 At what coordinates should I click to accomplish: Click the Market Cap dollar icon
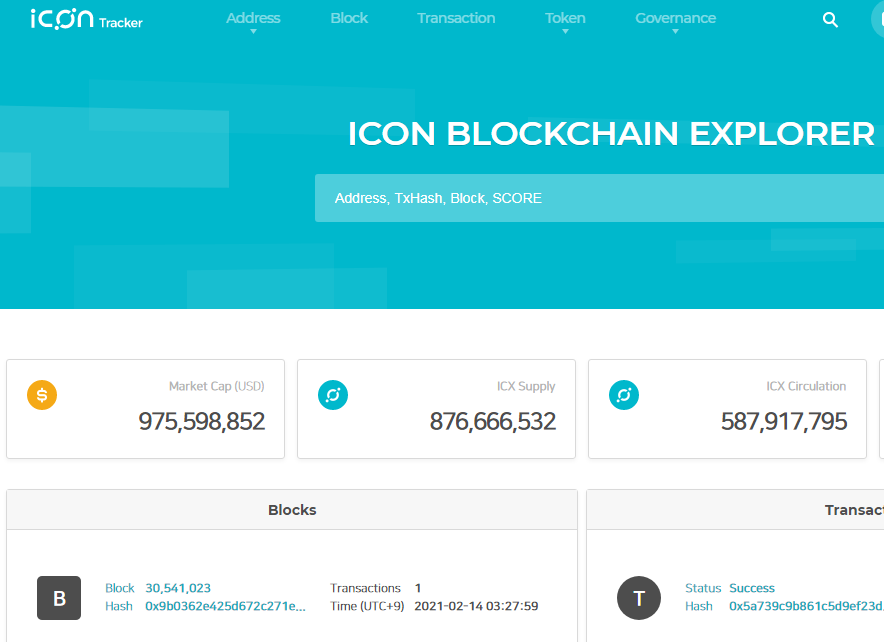42,395
